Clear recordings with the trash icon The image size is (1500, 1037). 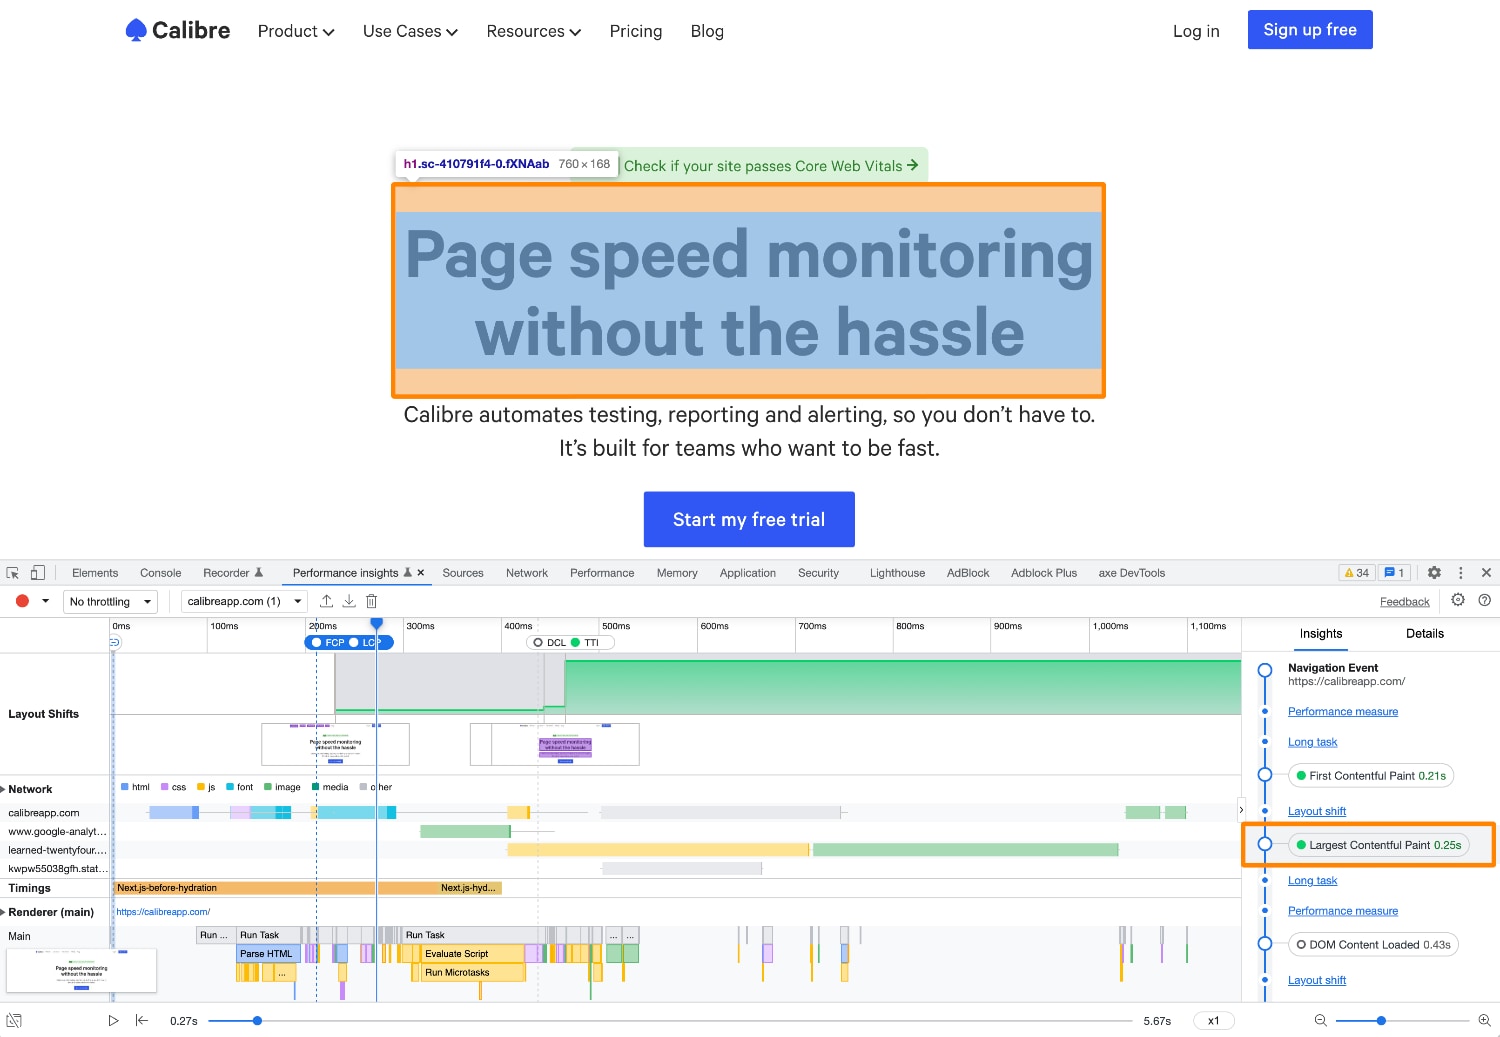coord(371,600)
